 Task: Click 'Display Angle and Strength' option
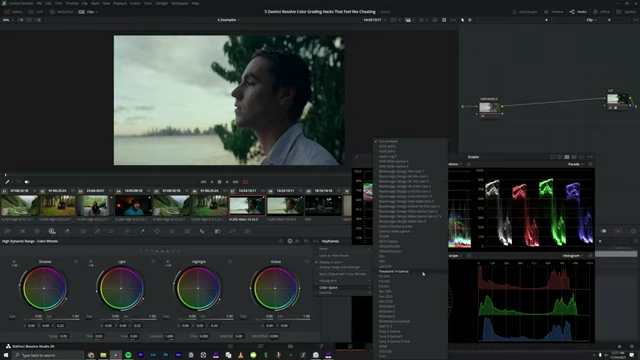click(344, 267)
